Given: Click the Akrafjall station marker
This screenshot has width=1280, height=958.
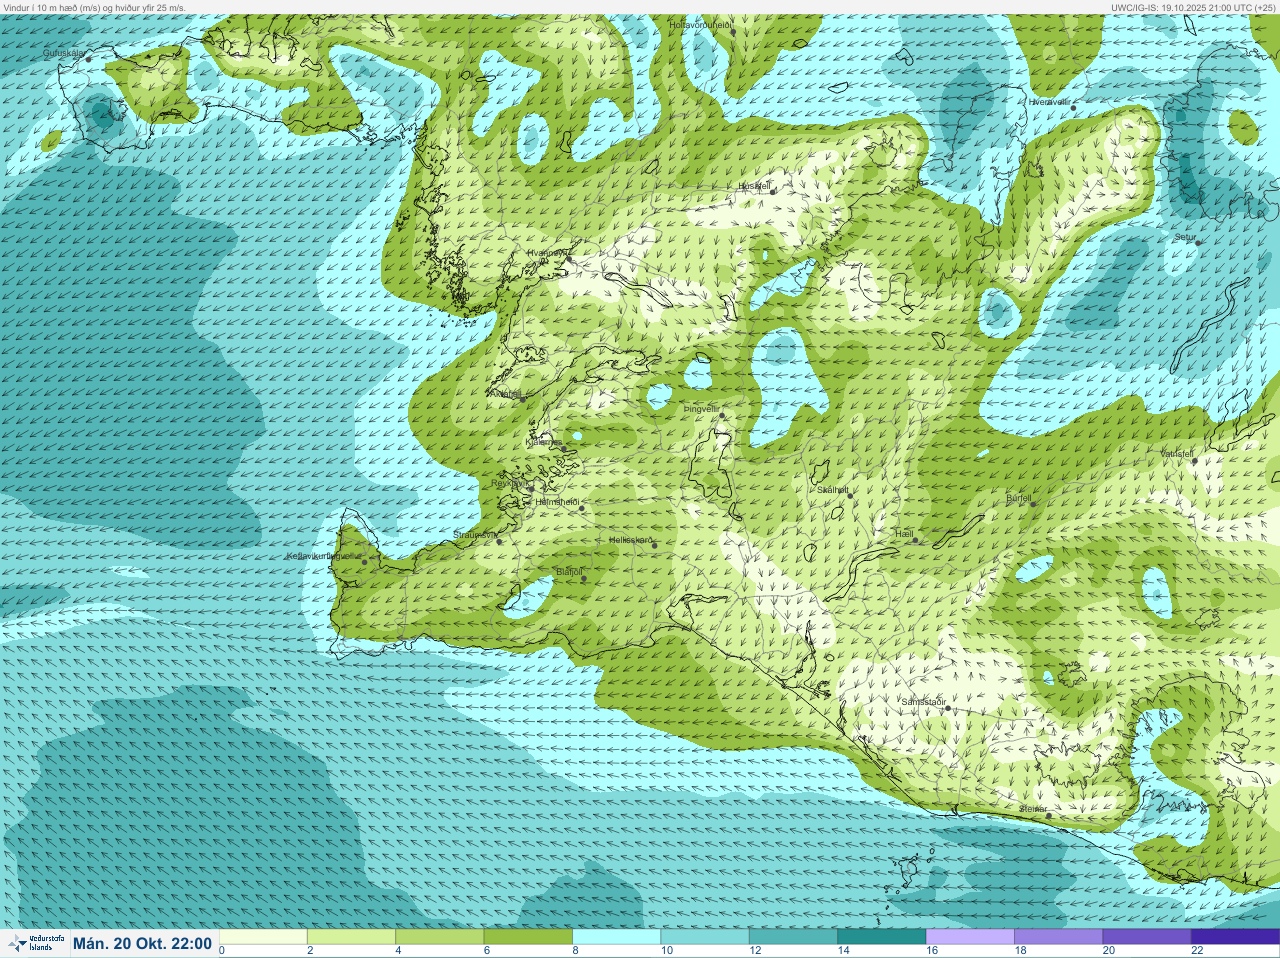Looking at the screenshot, I should (522, 398).
